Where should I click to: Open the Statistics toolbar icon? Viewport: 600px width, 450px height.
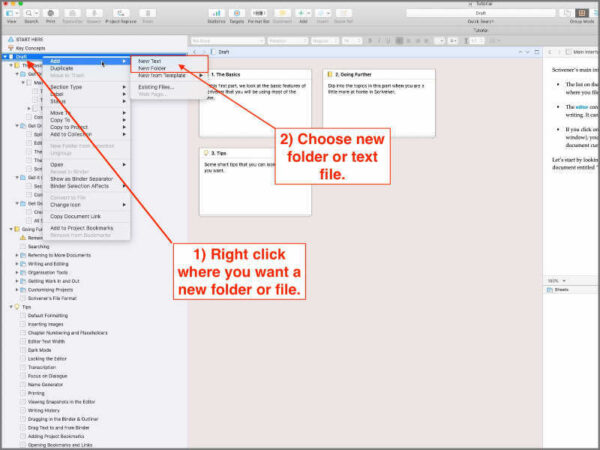217,13
